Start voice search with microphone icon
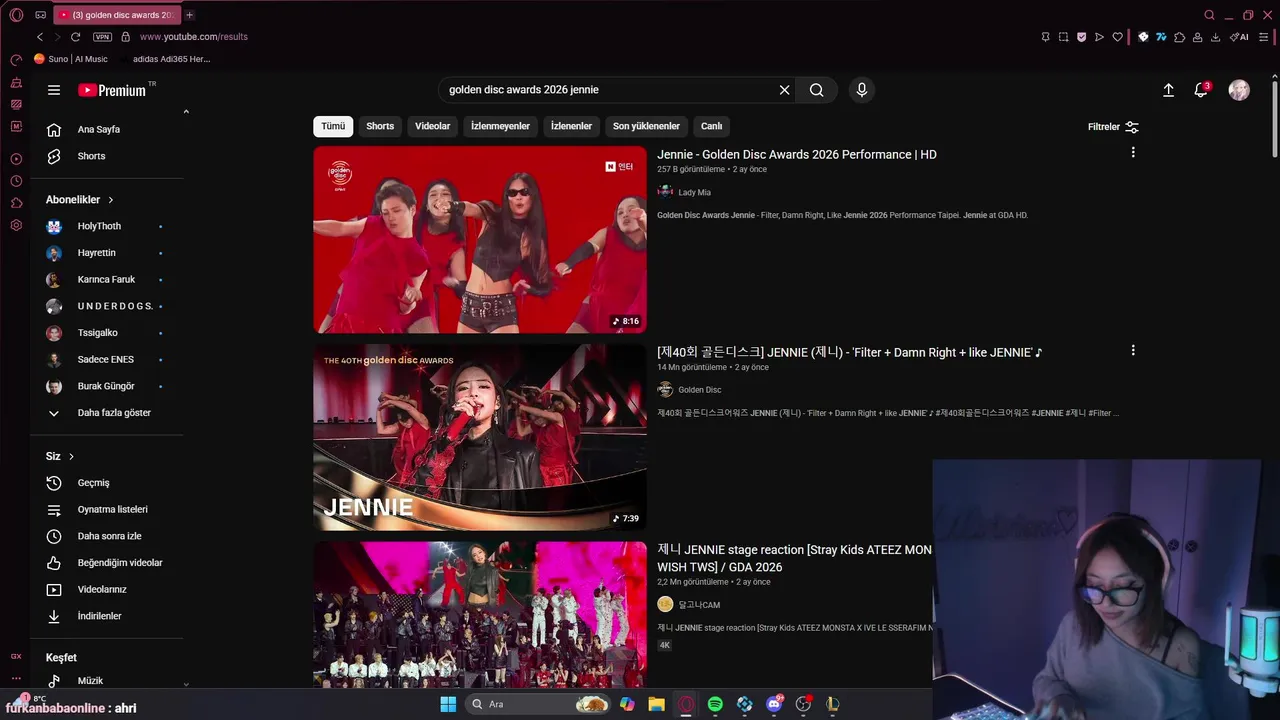This screenshot has height=720, width=1280. click(862, 90)
